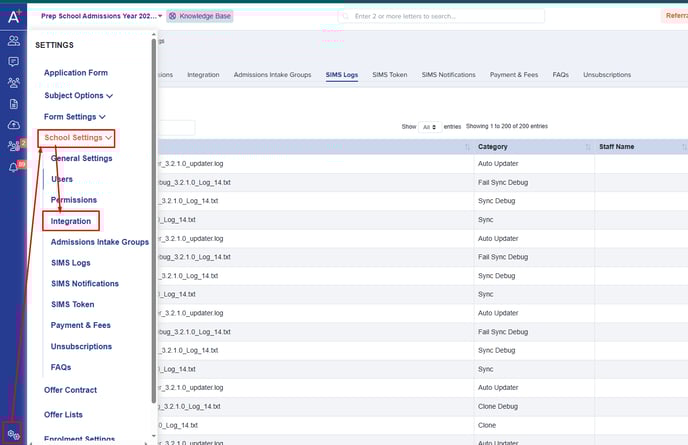
Task: Collapse School Settings submenu
Action: [x=78, y=138]
